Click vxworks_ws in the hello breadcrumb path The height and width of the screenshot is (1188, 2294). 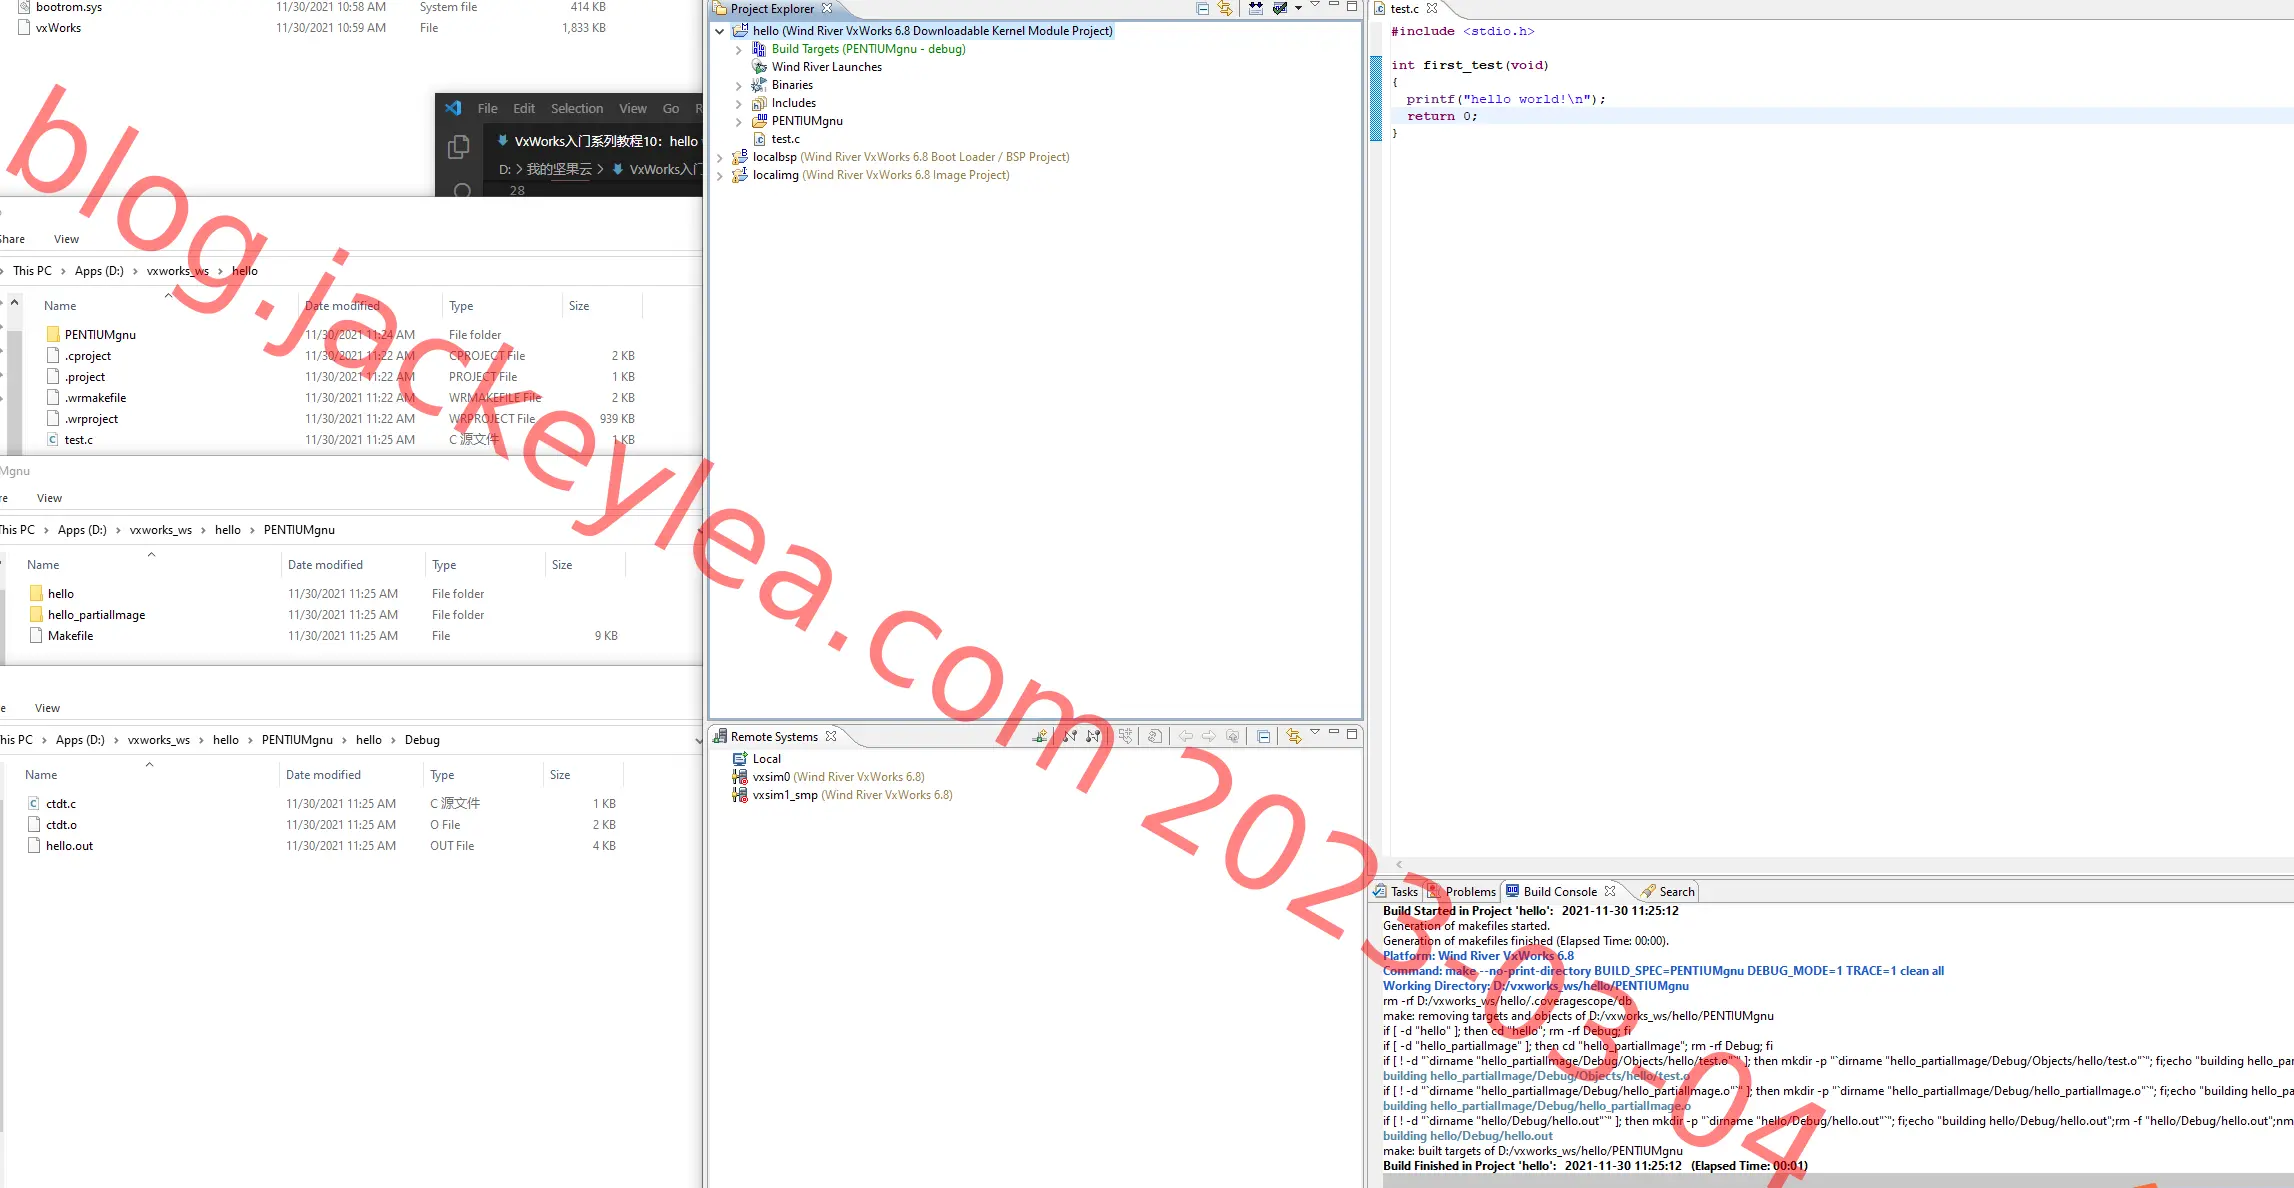pos(178,271)
